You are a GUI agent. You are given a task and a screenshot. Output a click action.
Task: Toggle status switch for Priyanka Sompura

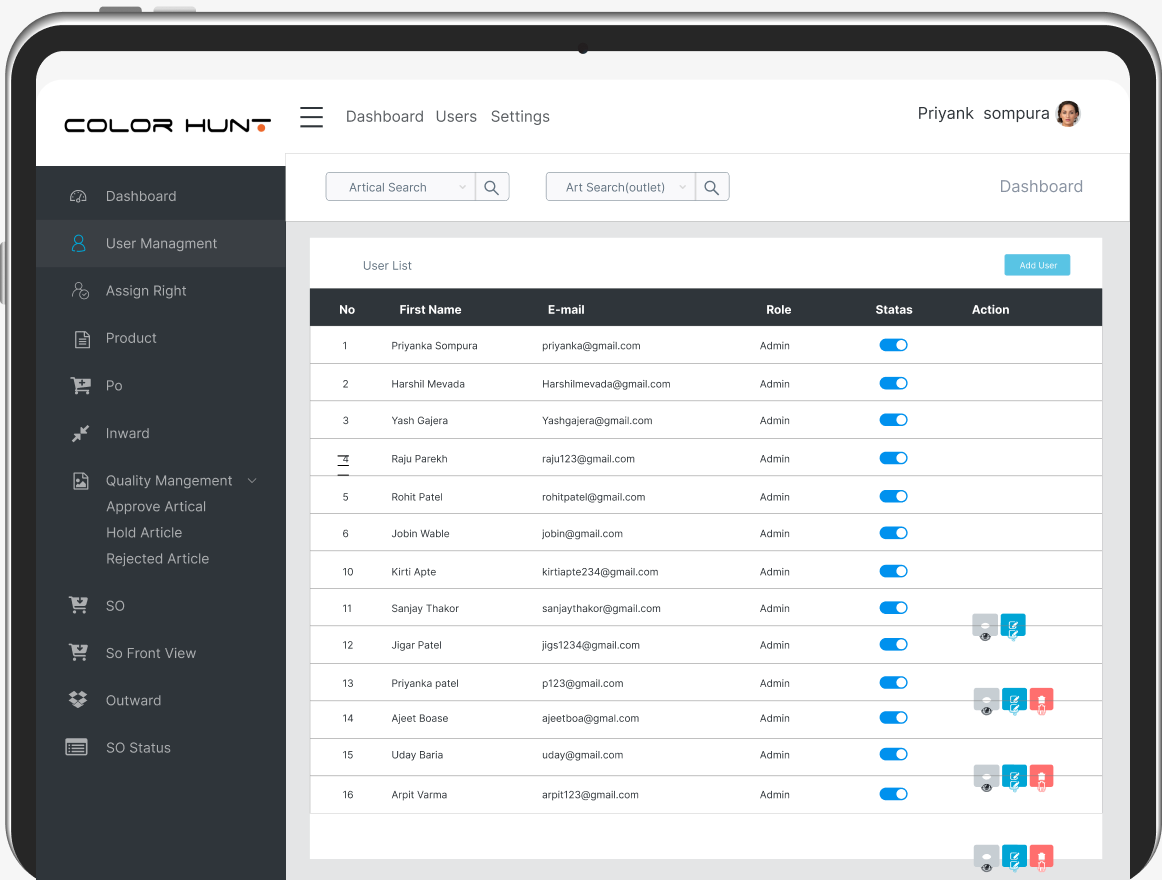pos(893,345)
